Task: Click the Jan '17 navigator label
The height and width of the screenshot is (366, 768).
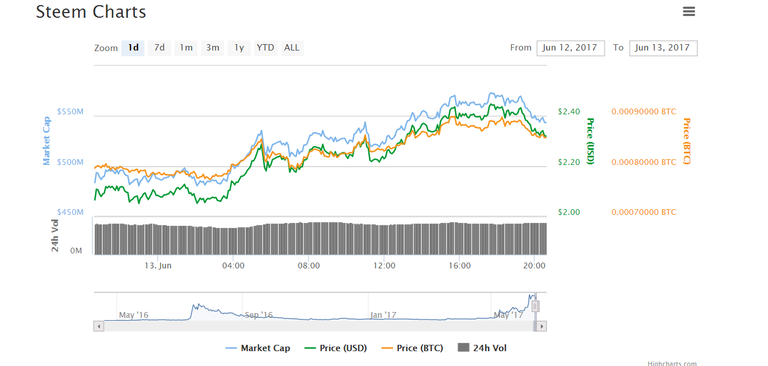Action: pos(383,315)
